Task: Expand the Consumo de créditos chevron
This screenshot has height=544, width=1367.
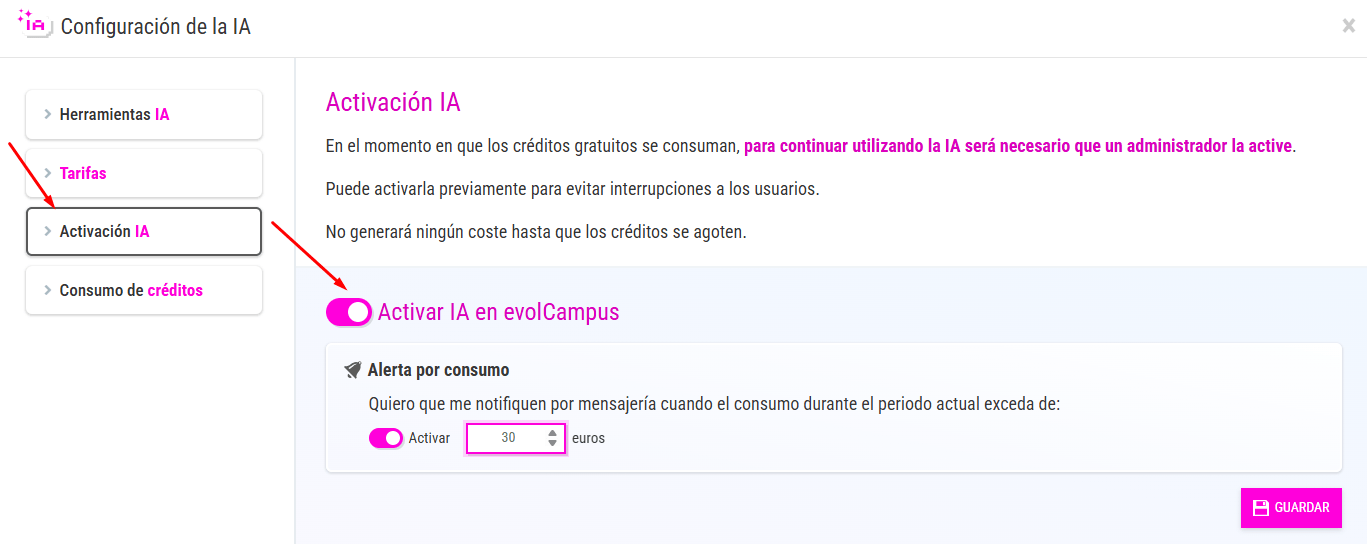Action: click(x=48, y=290)
